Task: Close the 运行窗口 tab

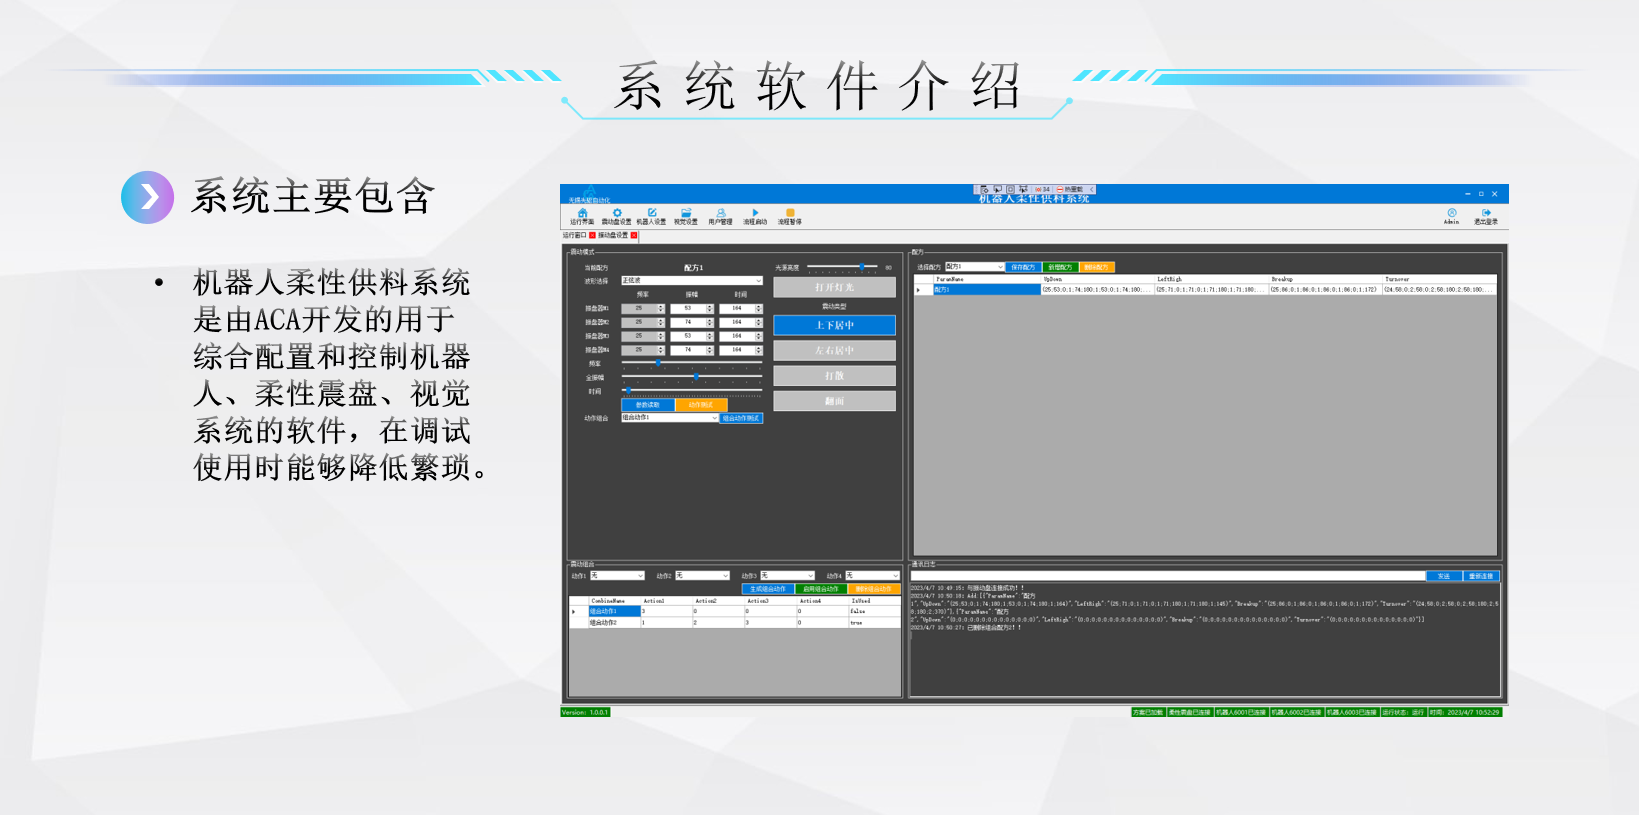Action: (x=592, y=235)
